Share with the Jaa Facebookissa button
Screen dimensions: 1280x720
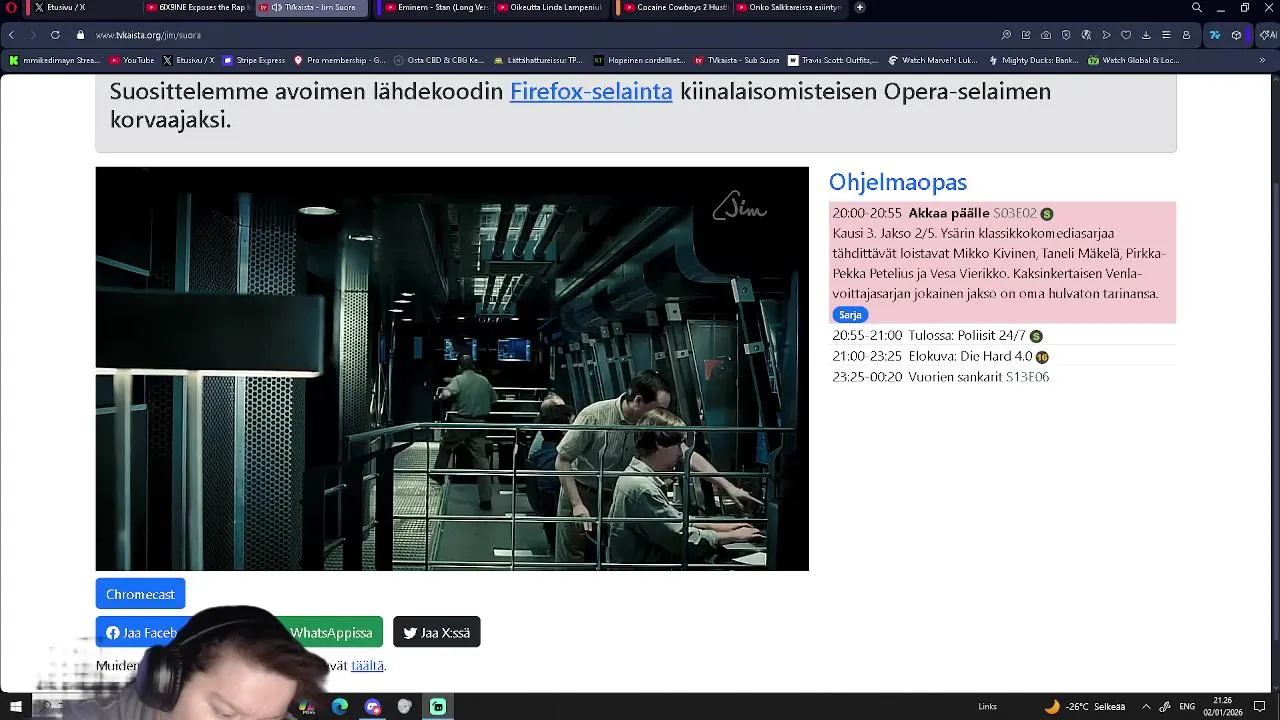(141, 632)
